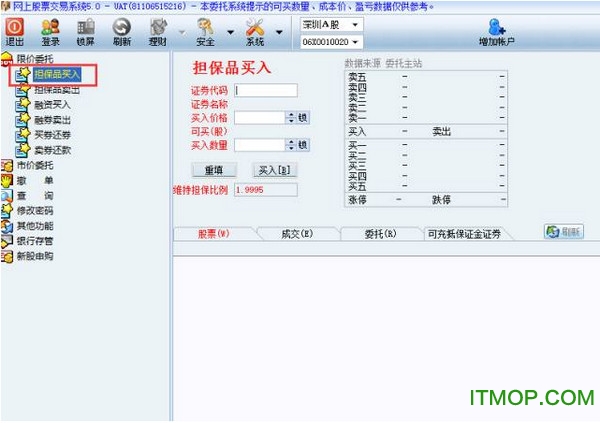Click the 融资买入 star icon

coord(23,104)
